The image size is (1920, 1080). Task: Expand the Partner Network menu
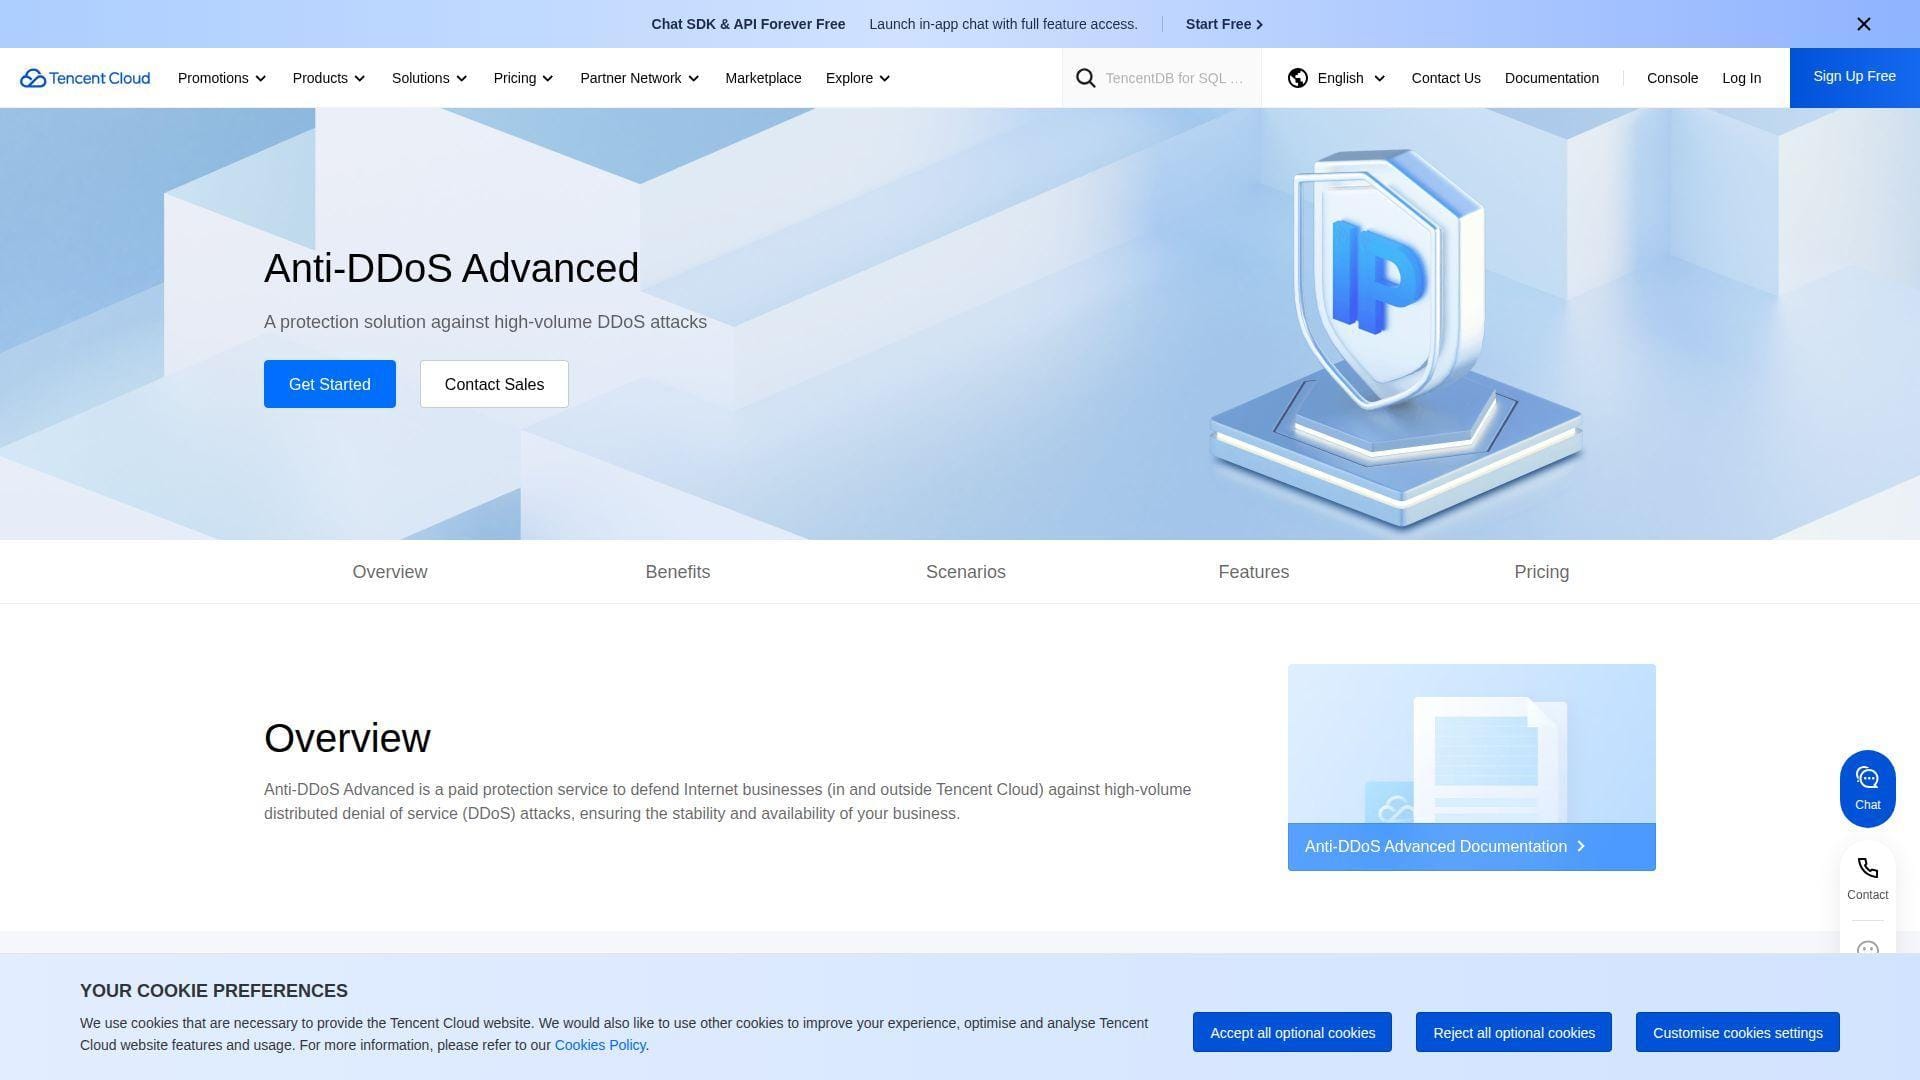[x=640, y=78]
